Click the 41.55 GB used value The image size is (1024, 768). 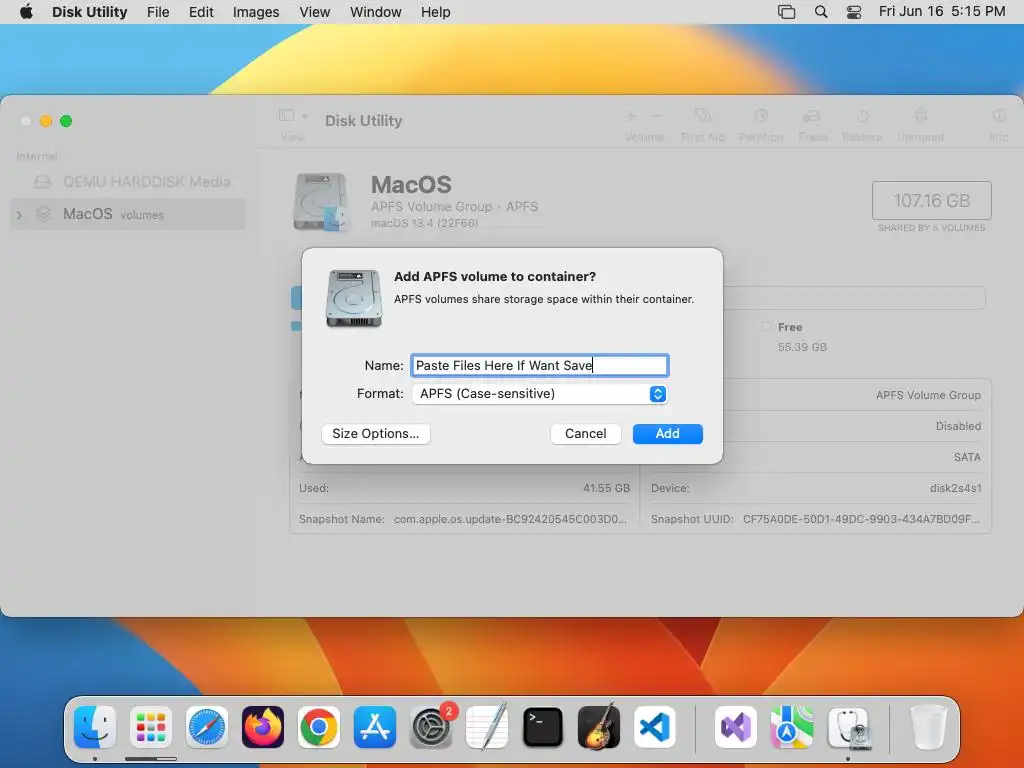click(606, 488)
